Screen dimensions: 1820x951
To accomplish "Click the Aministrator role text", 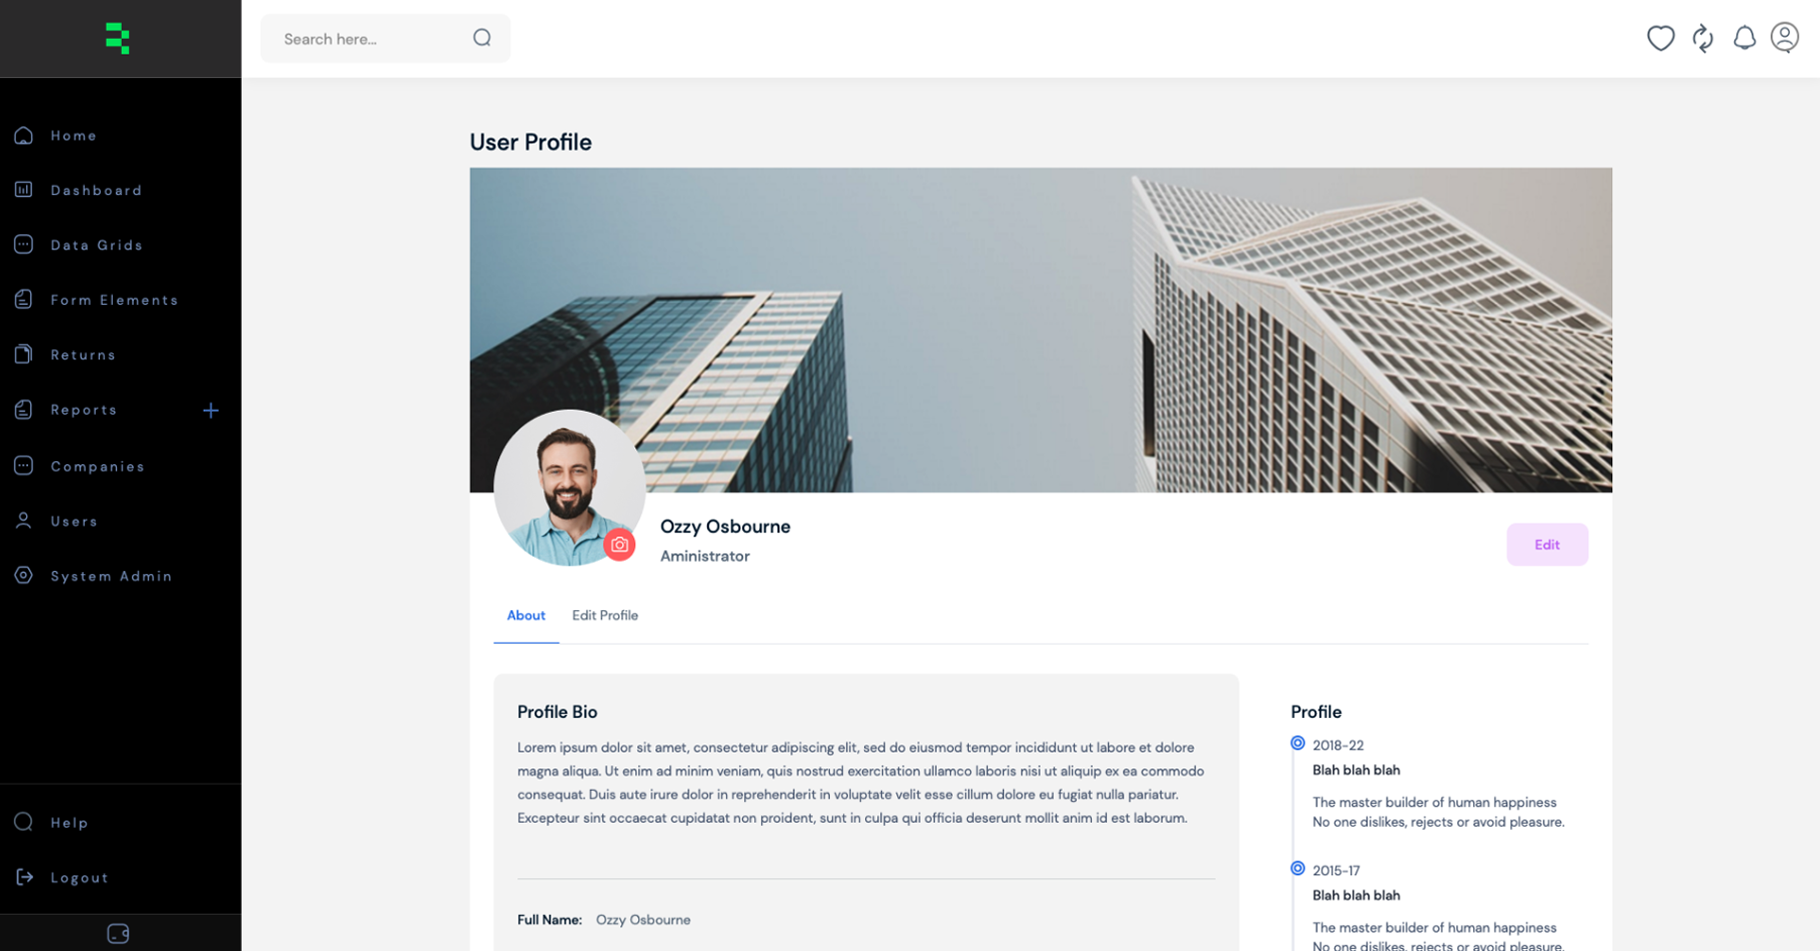I will tap(705, 556).
